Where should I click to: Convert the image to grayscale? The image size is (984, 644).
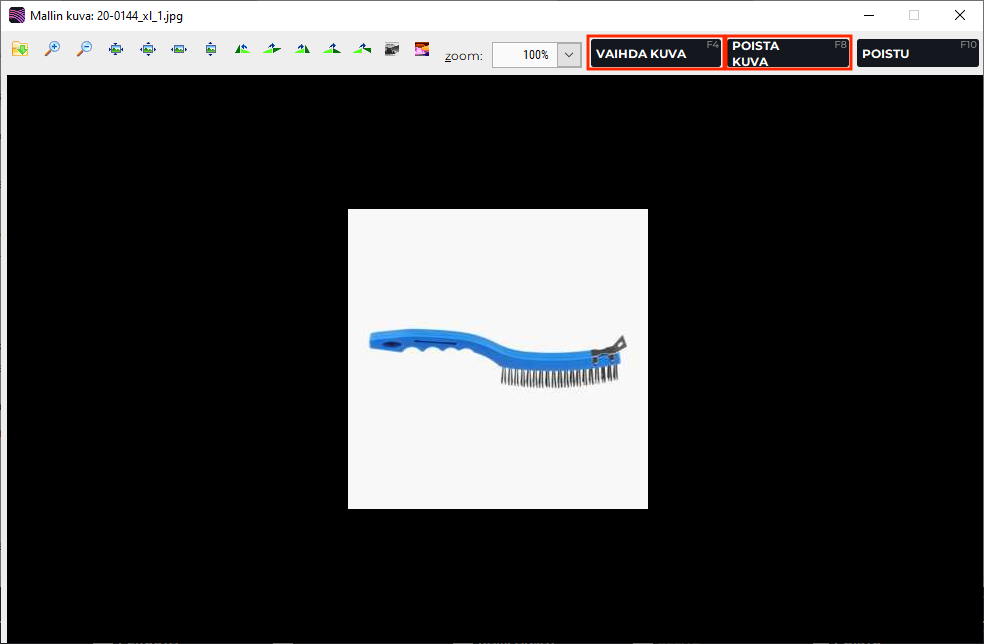pyautogui.click(x=391, y=48)
